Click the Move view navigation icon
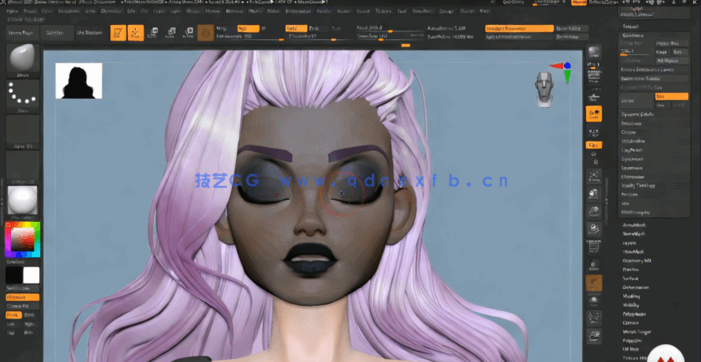Image resolution: width=701 pixels, height=362 pixels. click(594, 194)
